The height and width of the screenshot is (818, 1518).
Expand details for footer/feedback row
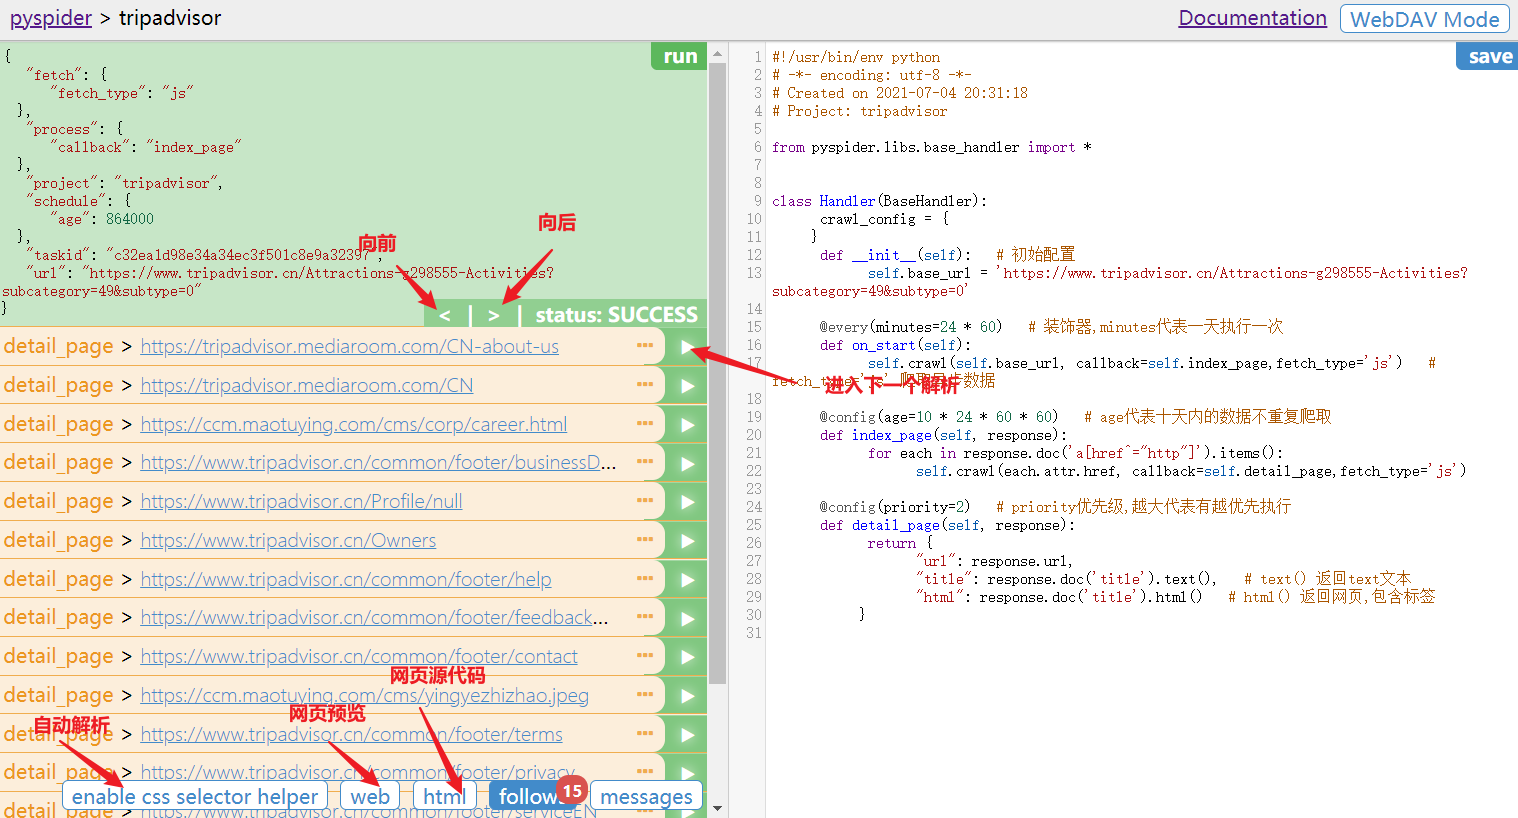(645, 616)
